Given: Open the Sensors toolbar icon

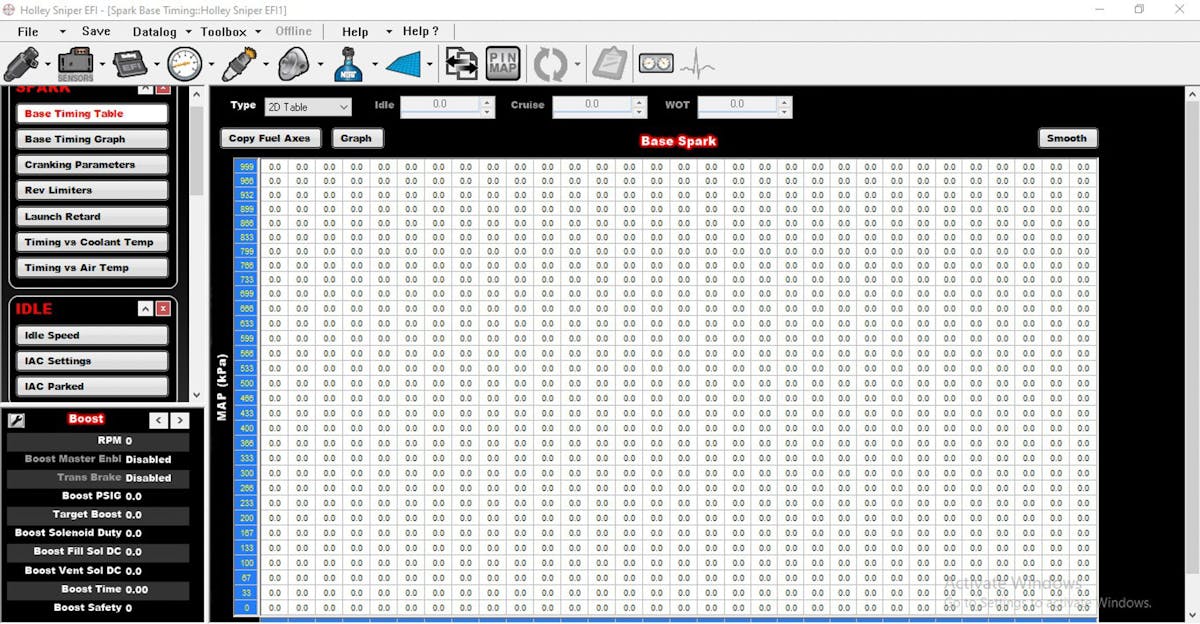Looking at the screenshot, I should (x=75, y=65).
